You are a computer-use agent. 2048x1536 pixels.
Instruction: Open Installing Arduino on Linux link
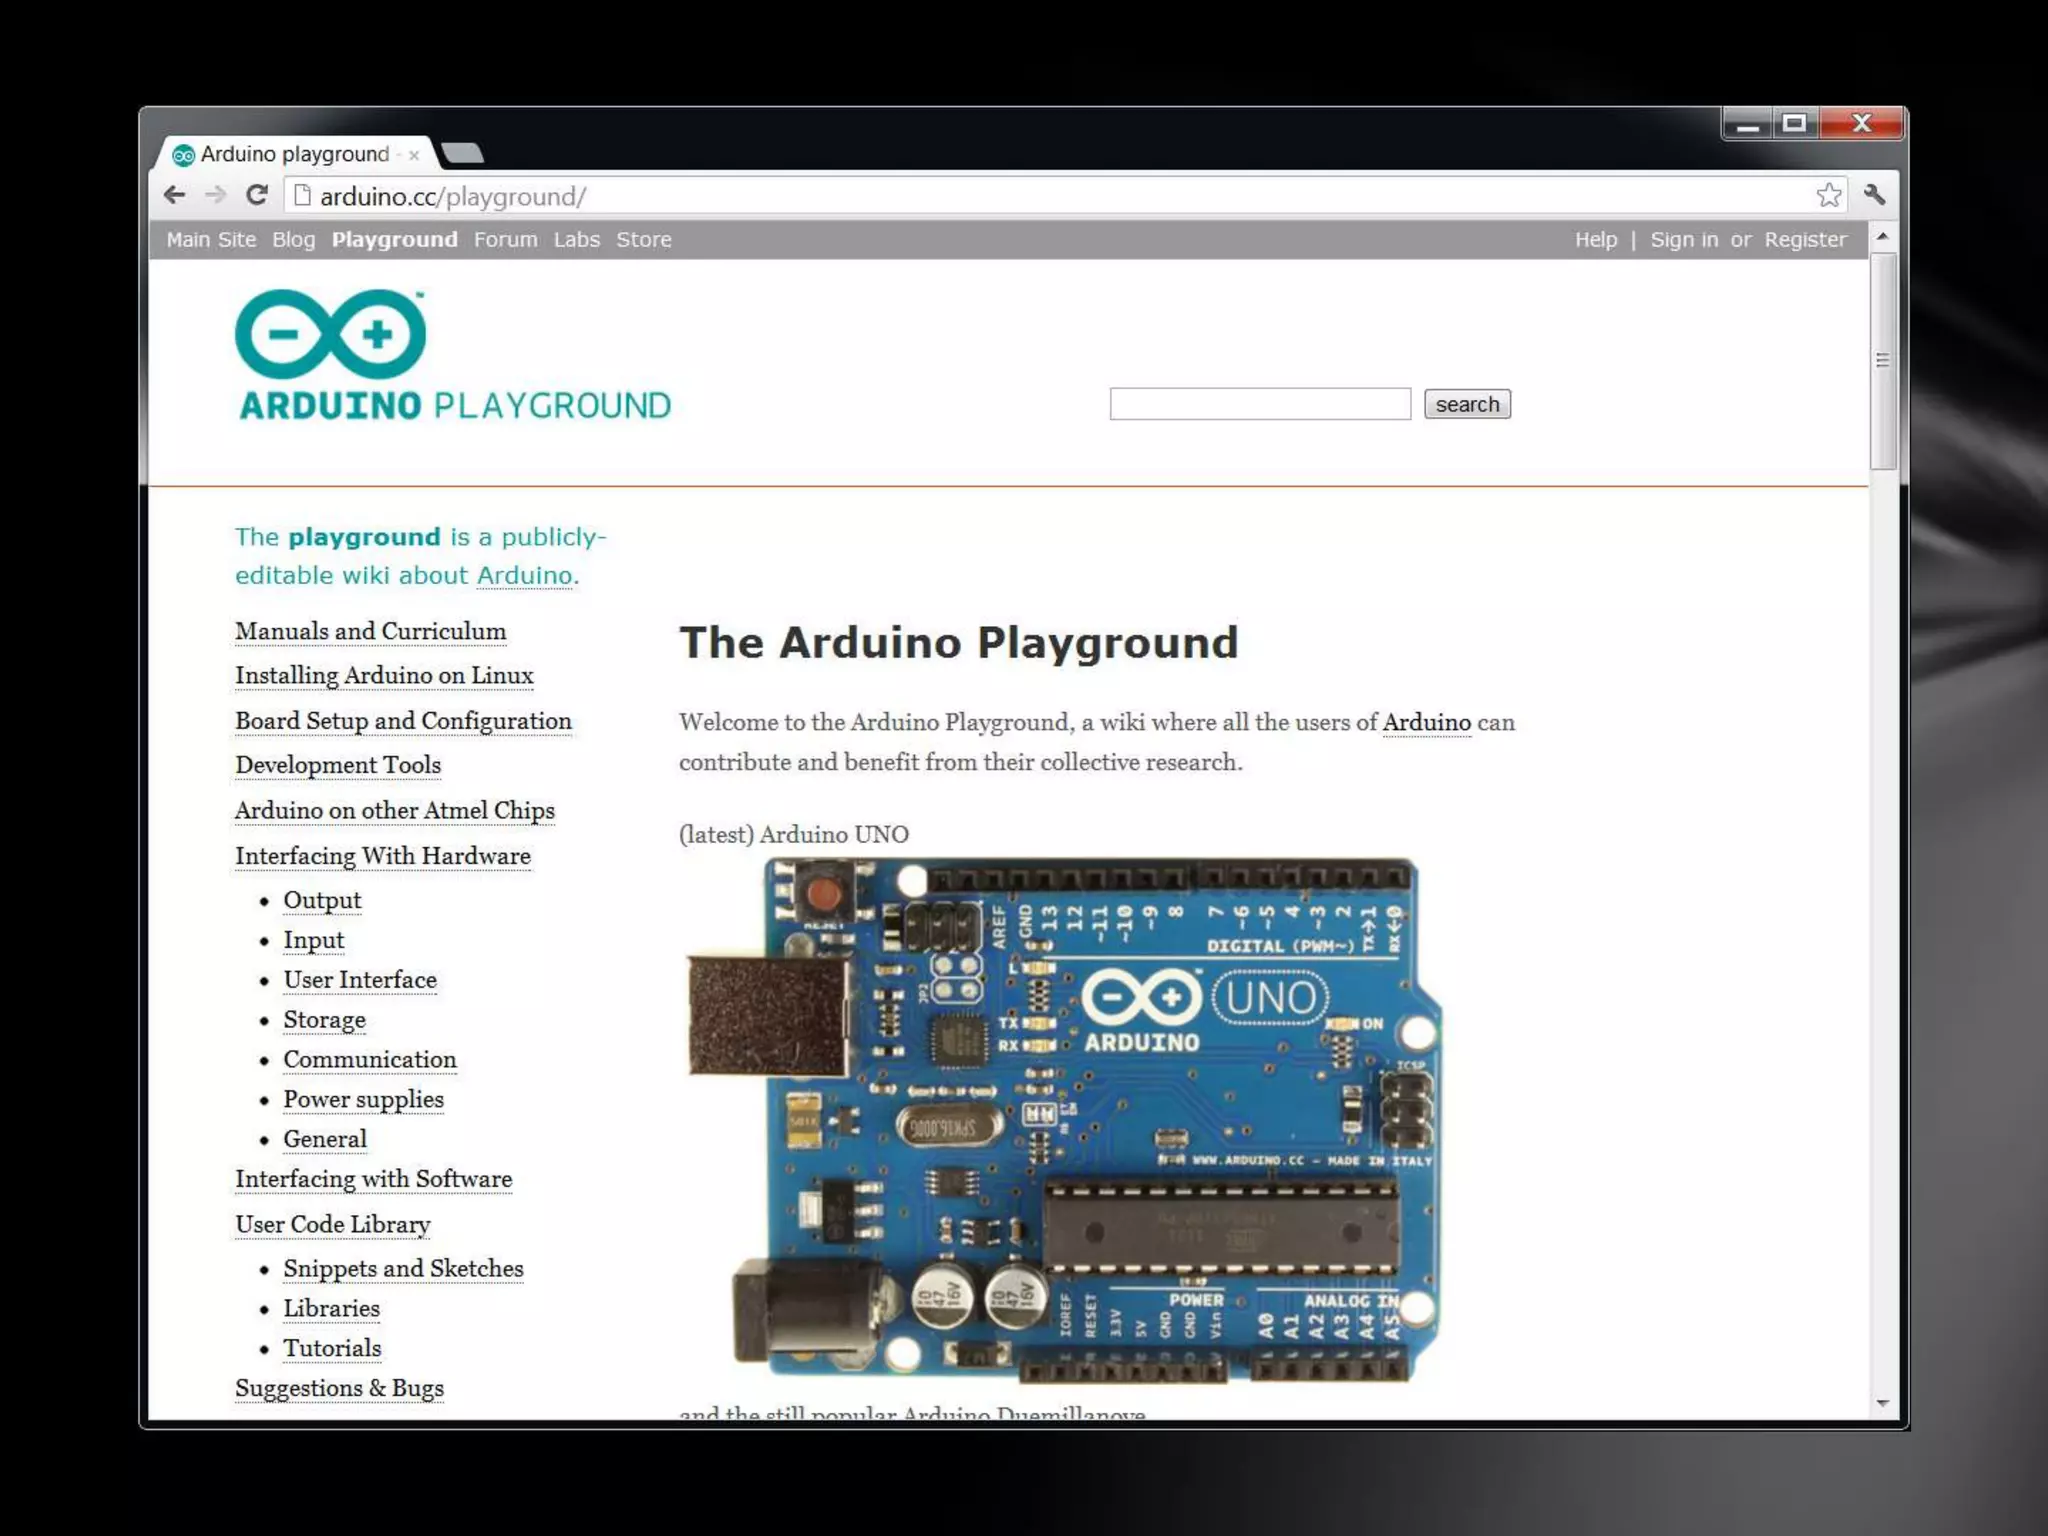(384, 676)
